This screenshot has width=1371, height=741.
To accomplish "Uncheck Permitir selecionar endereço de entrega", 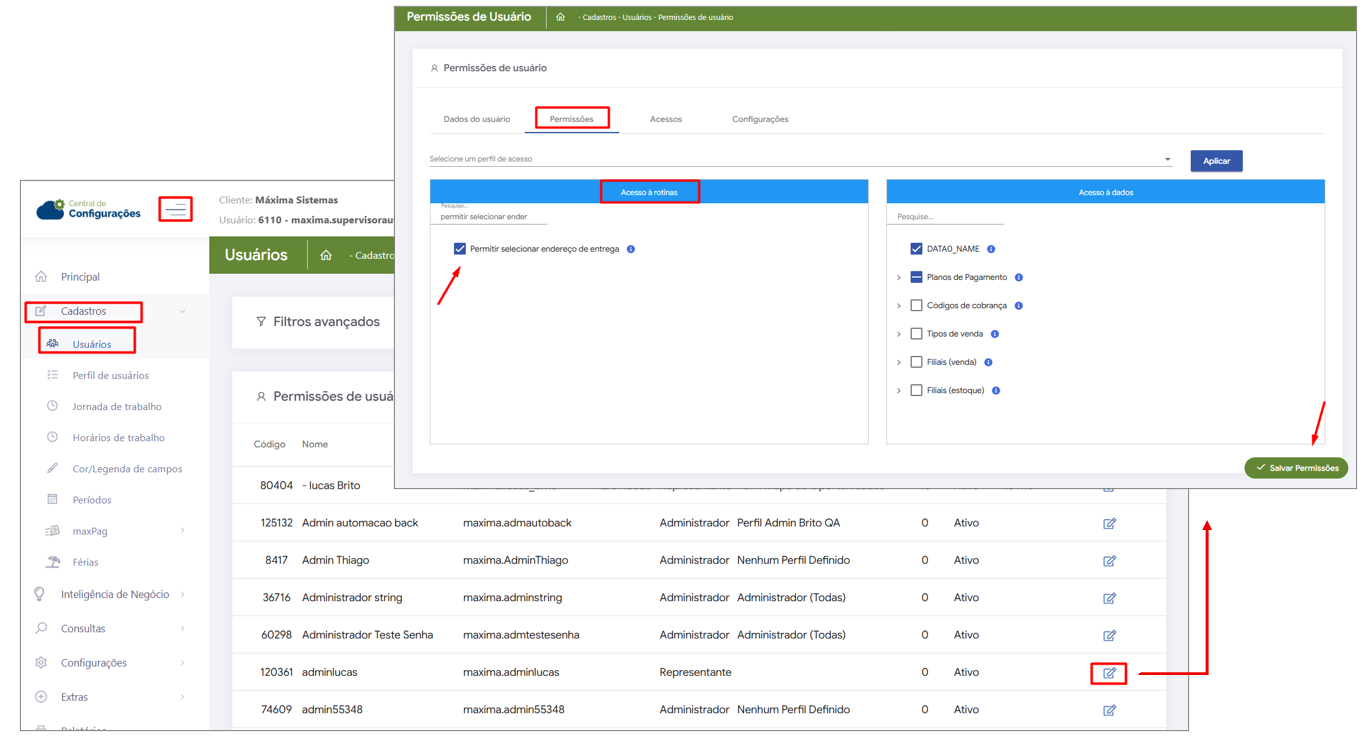I will click(x=460, y=249).
